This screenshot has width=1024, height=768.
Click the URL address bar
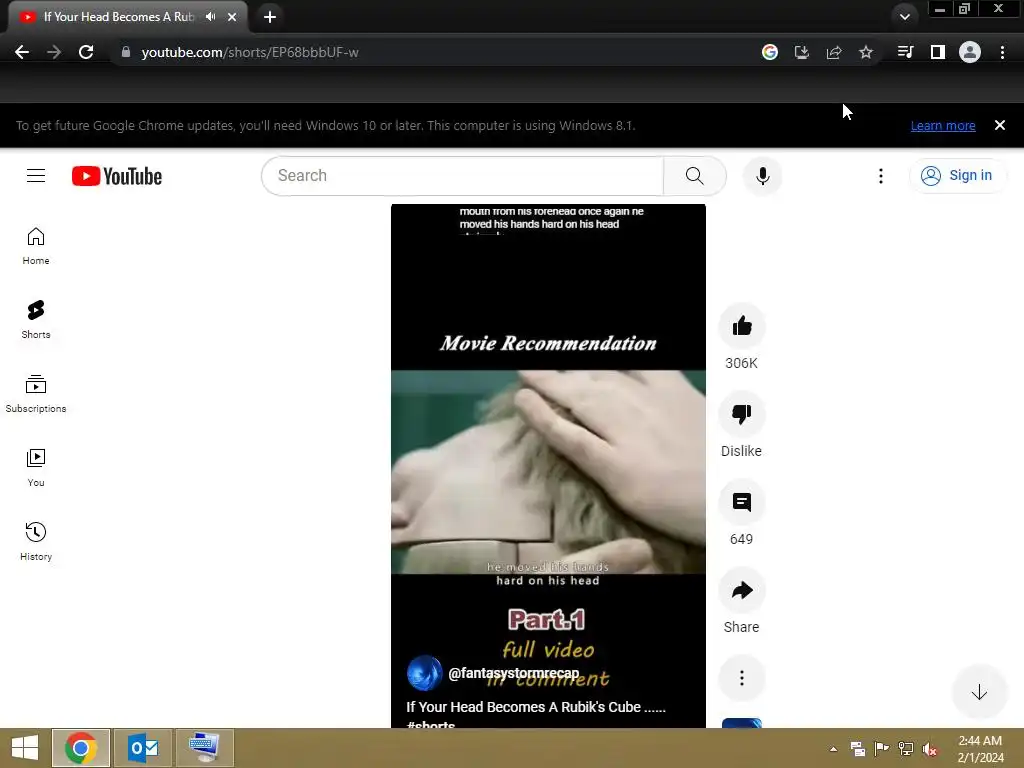coord(431,52)
